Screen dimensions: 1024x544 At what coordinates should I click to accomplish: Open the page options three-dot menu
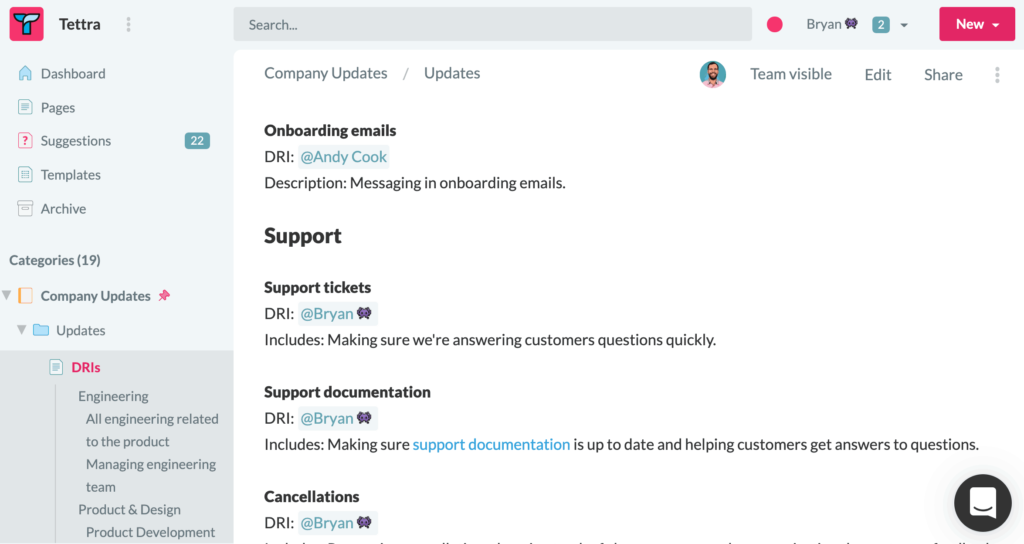[997, 74]
